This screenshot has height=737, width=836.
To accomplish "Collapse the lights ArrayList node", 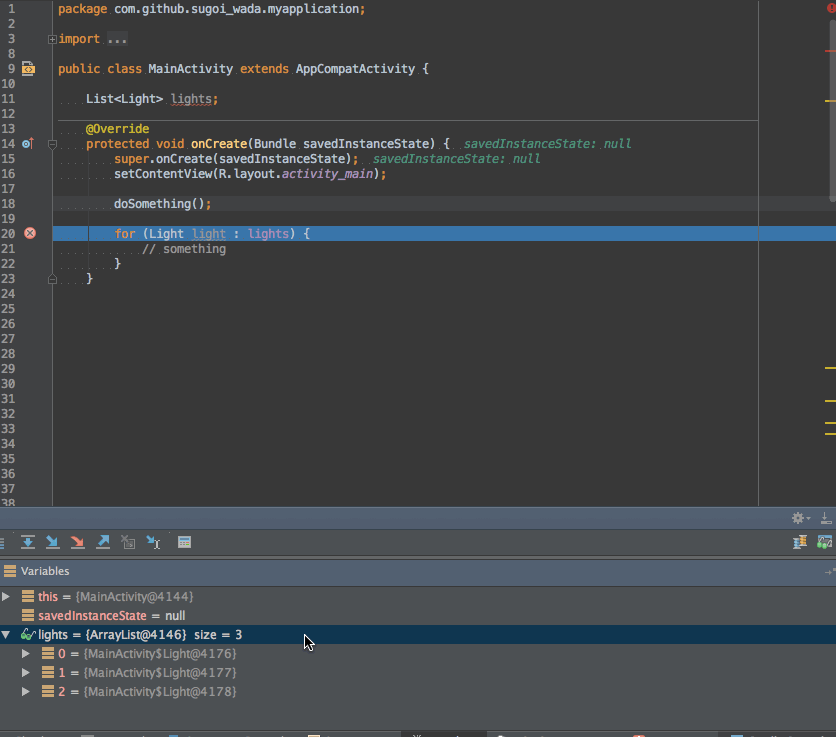I will click(7, 635).
